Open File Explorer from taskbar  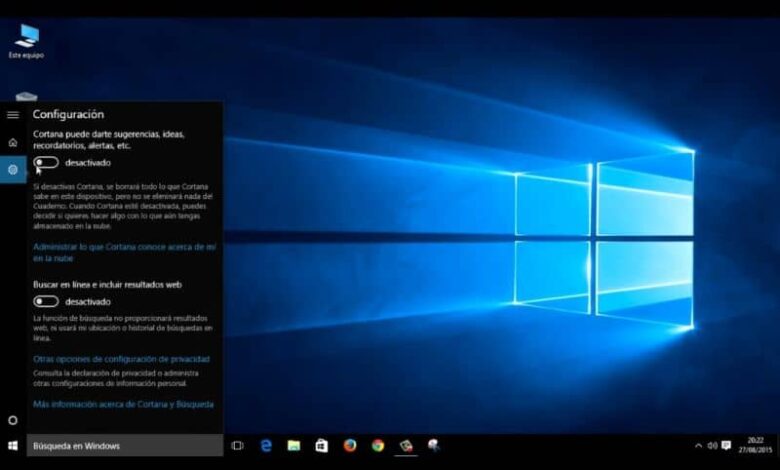click(x=294, y=446)
